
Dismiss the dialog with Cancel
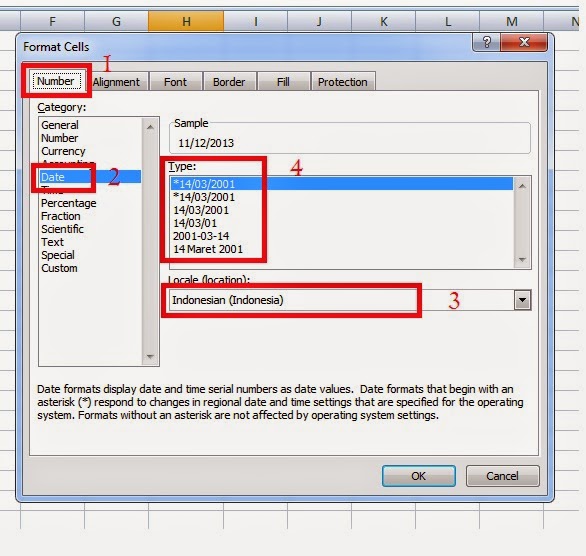tap(502, 476)
